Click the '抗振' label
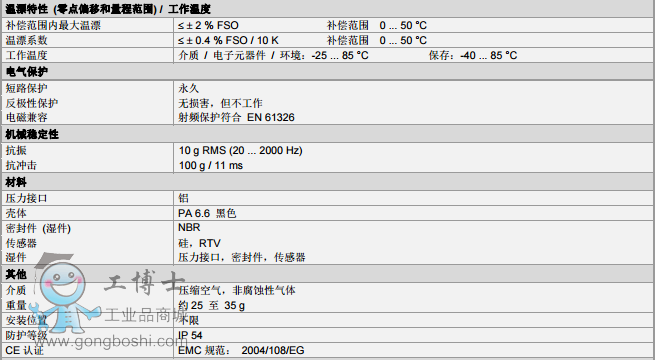 (x=16, y=150)
